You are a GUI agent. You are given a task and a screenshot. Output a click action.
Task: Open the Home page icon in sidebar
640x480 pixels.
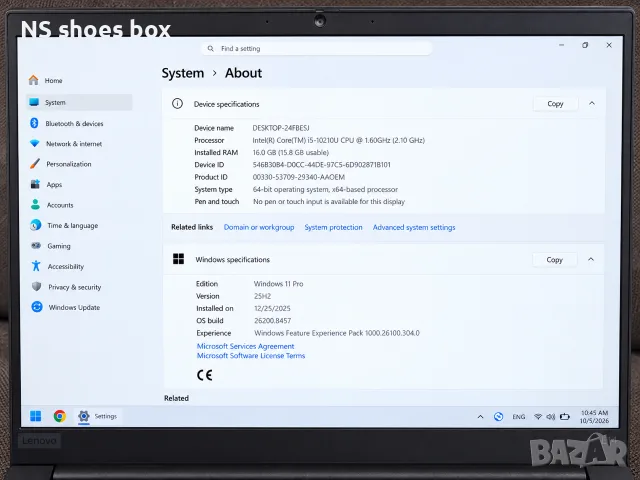[33, 80]
